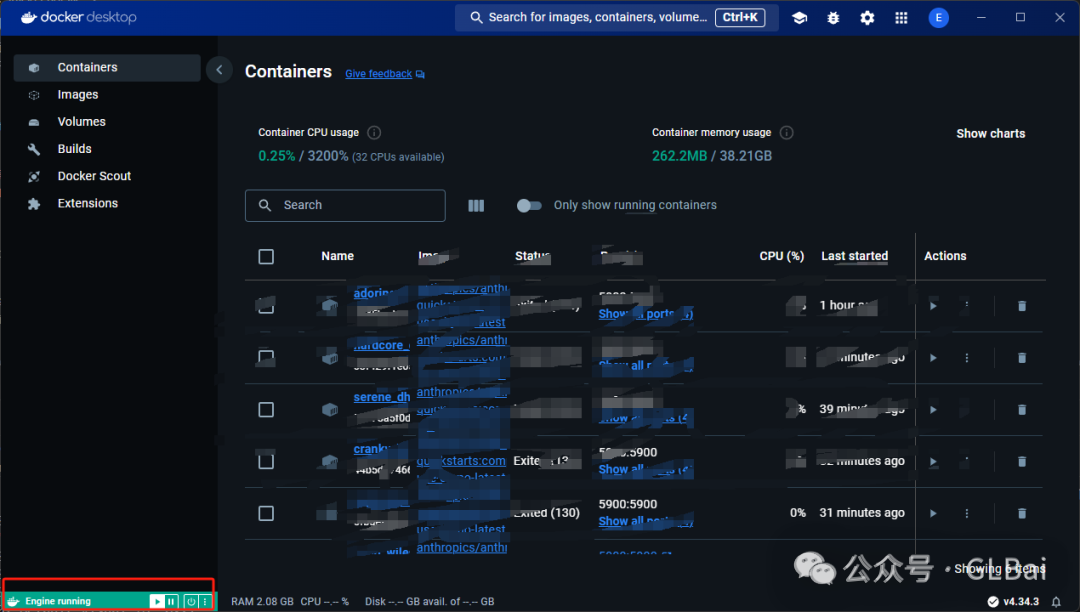Collapse the left sidebar with the chevron
Screen dimensions: 1080x612
click(219, 69)
